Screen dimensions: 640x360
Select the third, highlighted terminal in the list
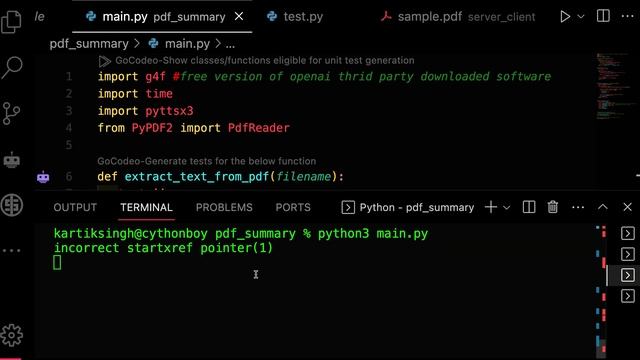pyautogui.click(x=628, y=275)
